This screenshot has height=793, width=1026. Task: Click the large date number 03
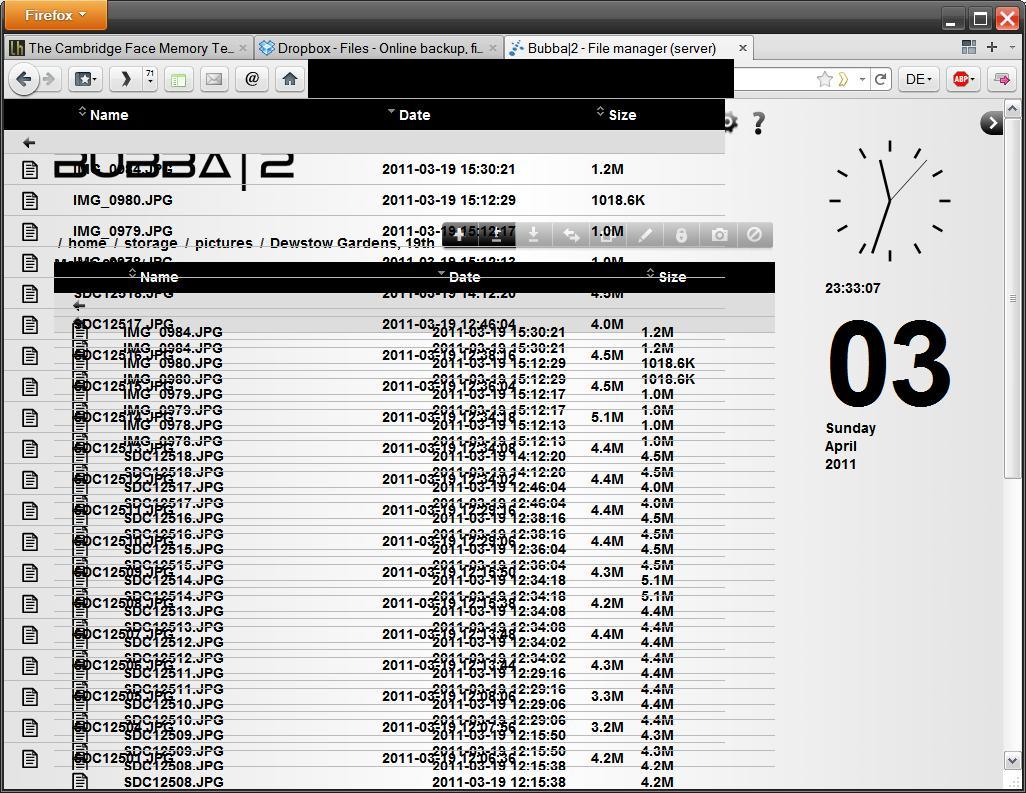click(x=889, y=363)
